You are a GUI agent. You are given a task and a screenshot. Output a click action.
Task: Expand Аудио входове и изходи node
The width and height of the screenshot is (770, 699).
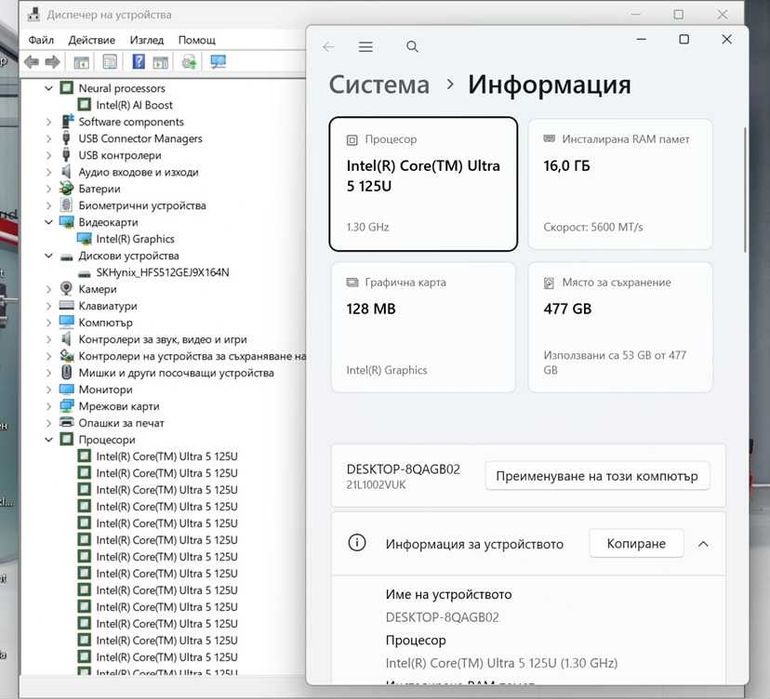point(49,172)
